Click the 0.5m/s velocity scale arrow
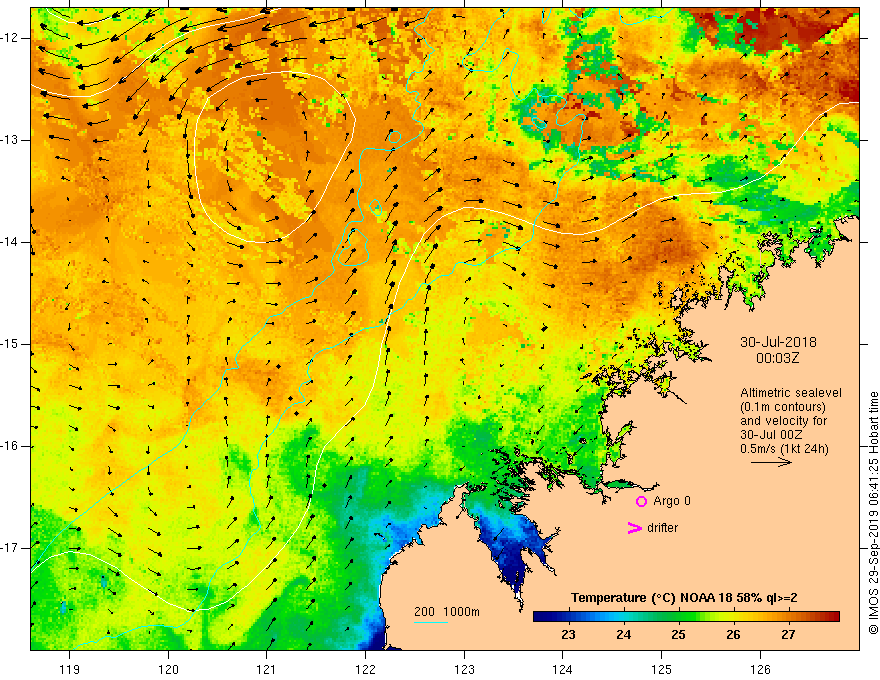 (x=771, y=463)
